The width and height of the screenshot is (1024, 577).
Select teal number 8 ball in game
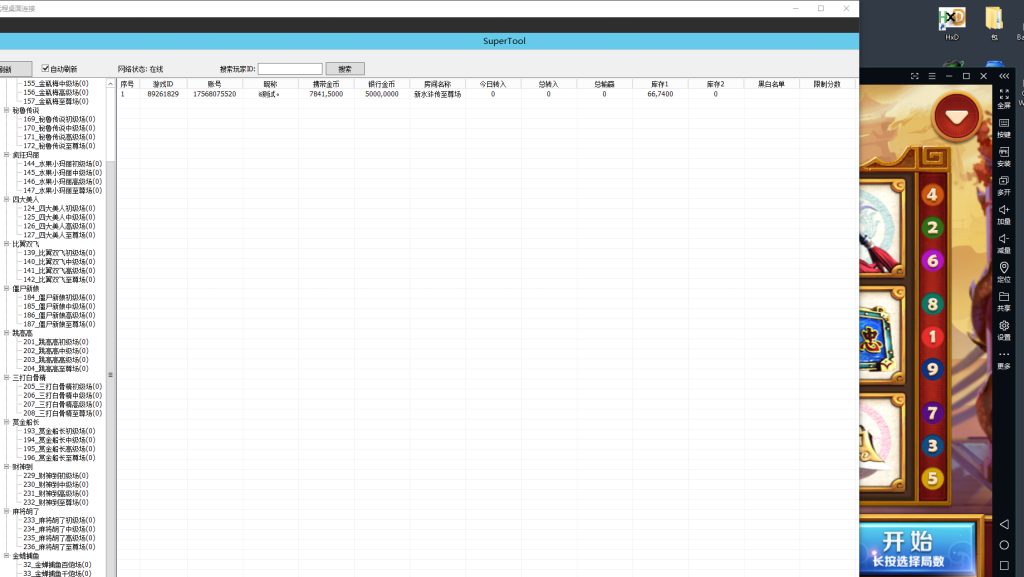(x=933, y=304)
